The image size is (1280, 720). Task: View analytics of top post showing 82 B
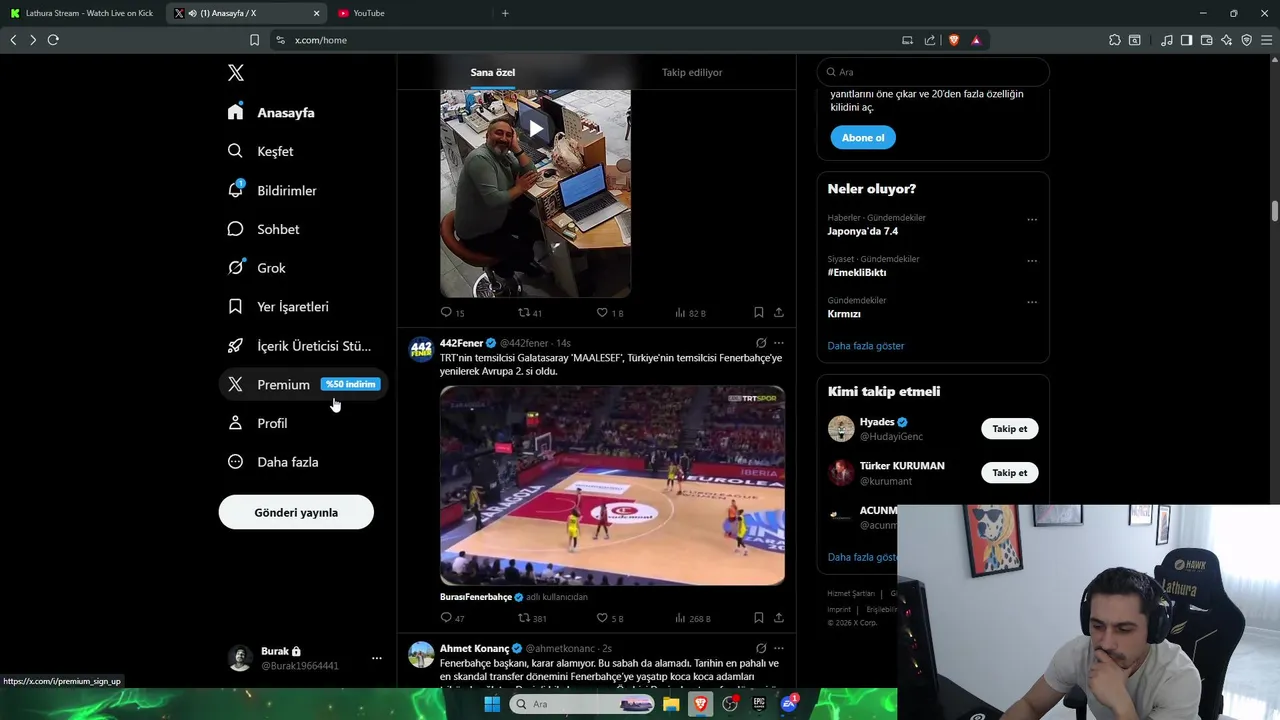pos(690,312)
